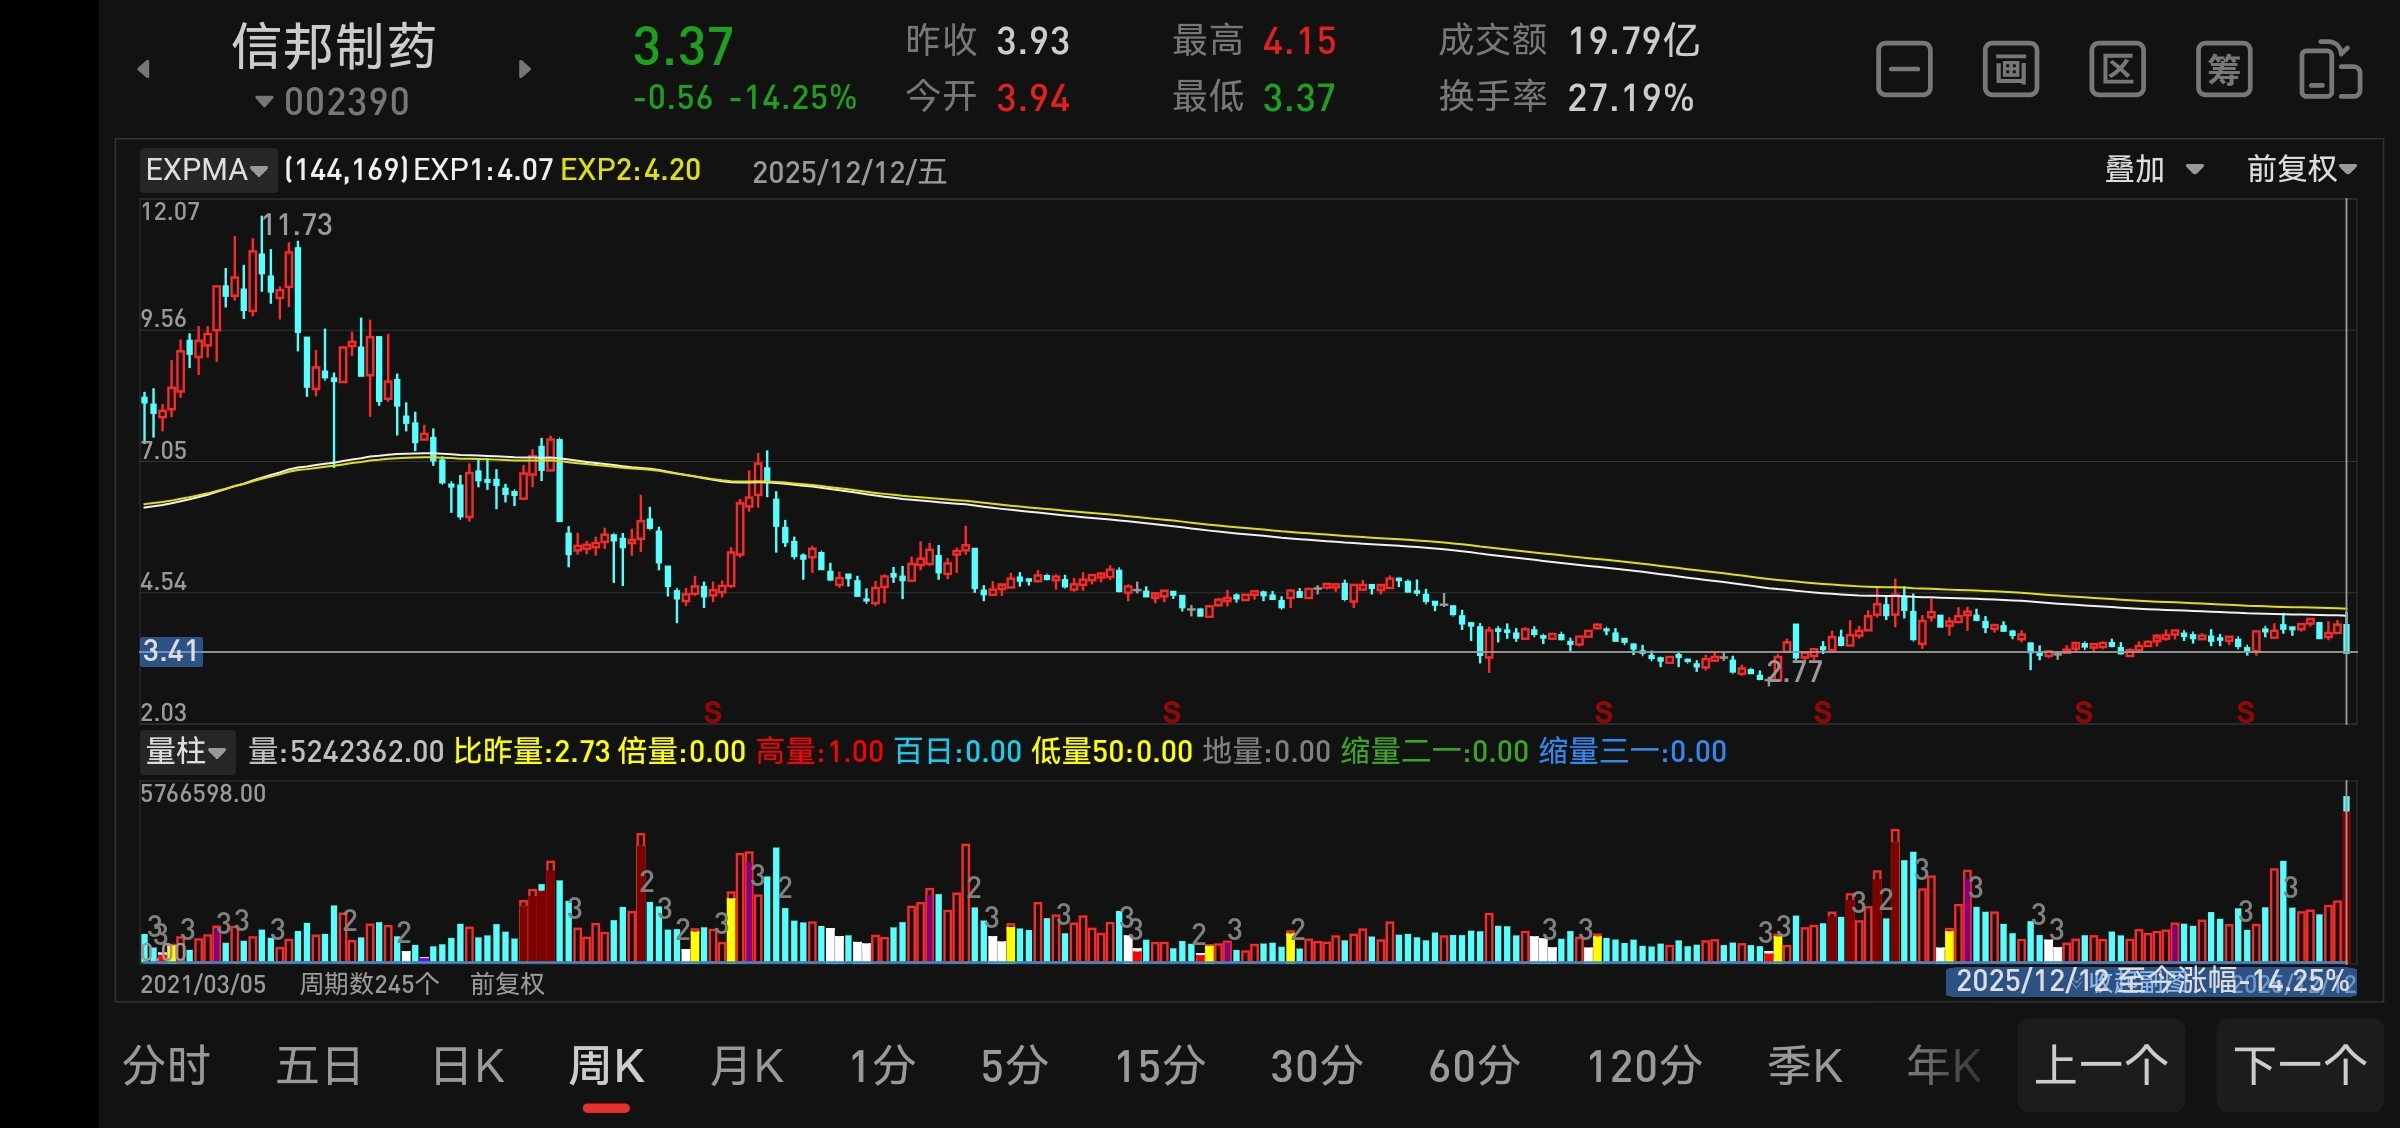Click the 3.41 price line label

172,651
